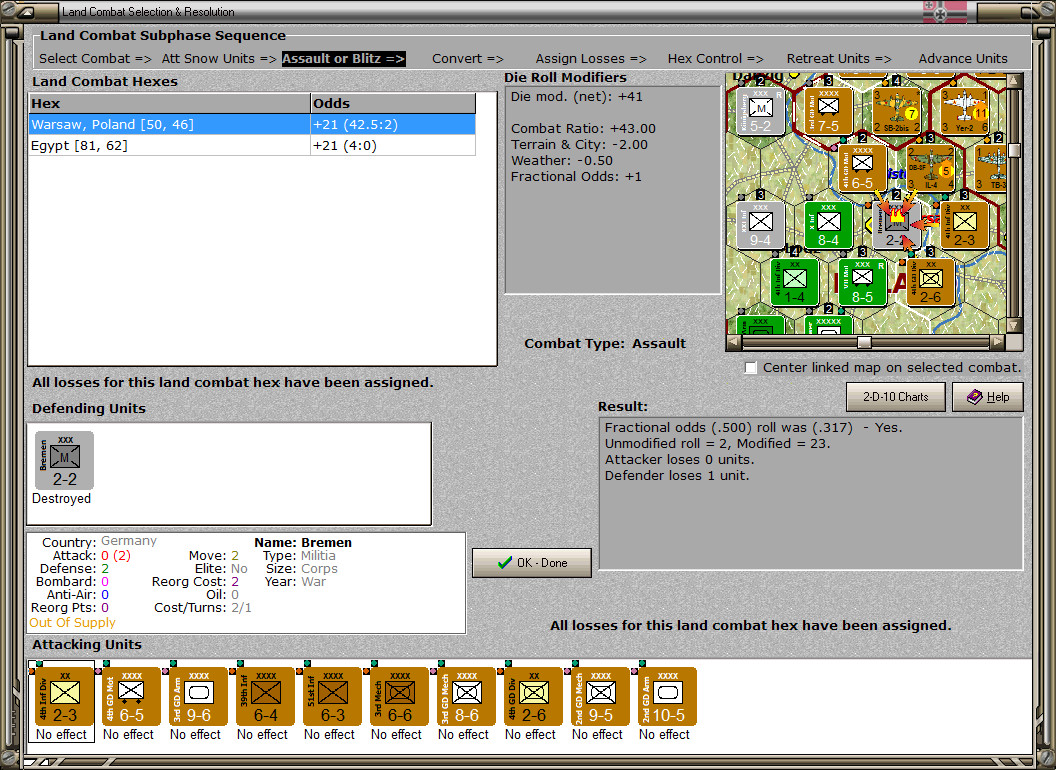Click Combat Ratio: +43.00 line

click(583, 128)
